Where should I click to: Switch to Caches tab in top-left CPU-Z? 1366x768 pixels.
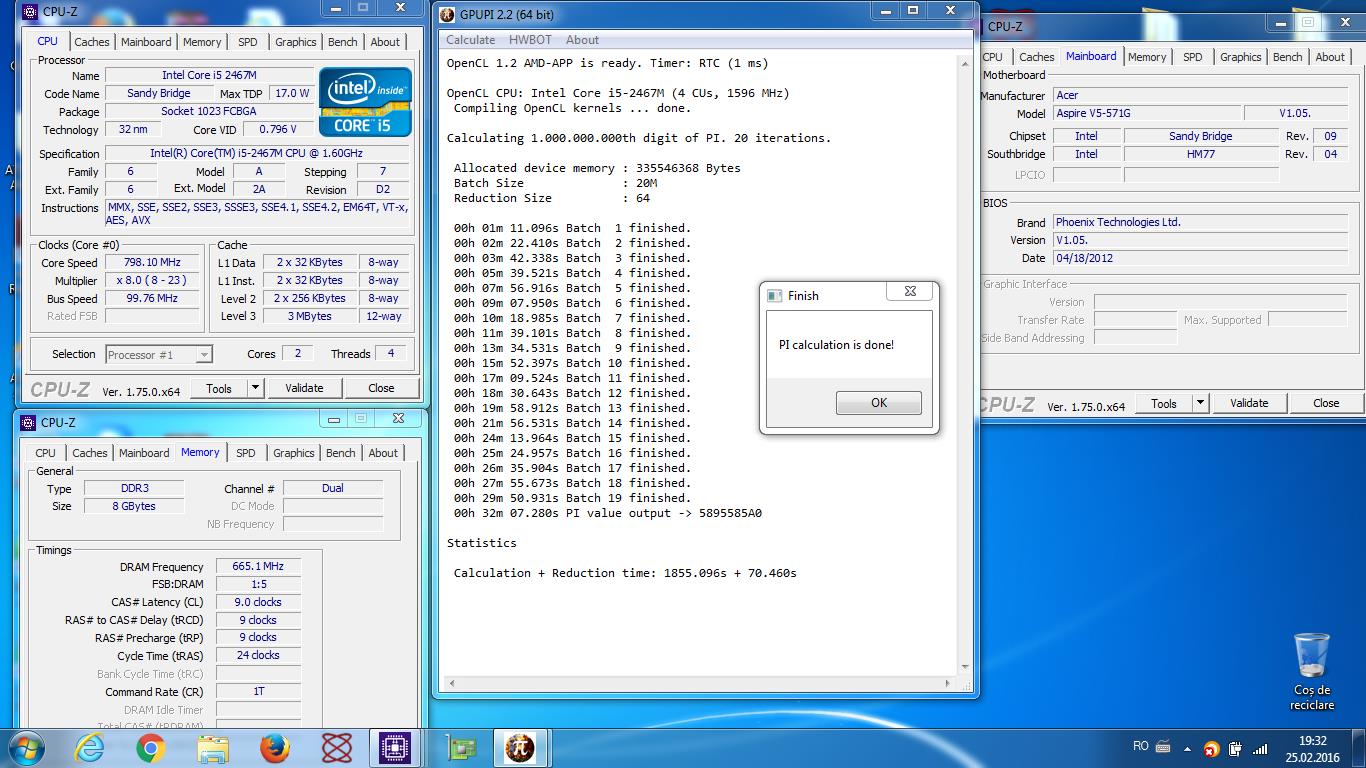pos(92,42)
